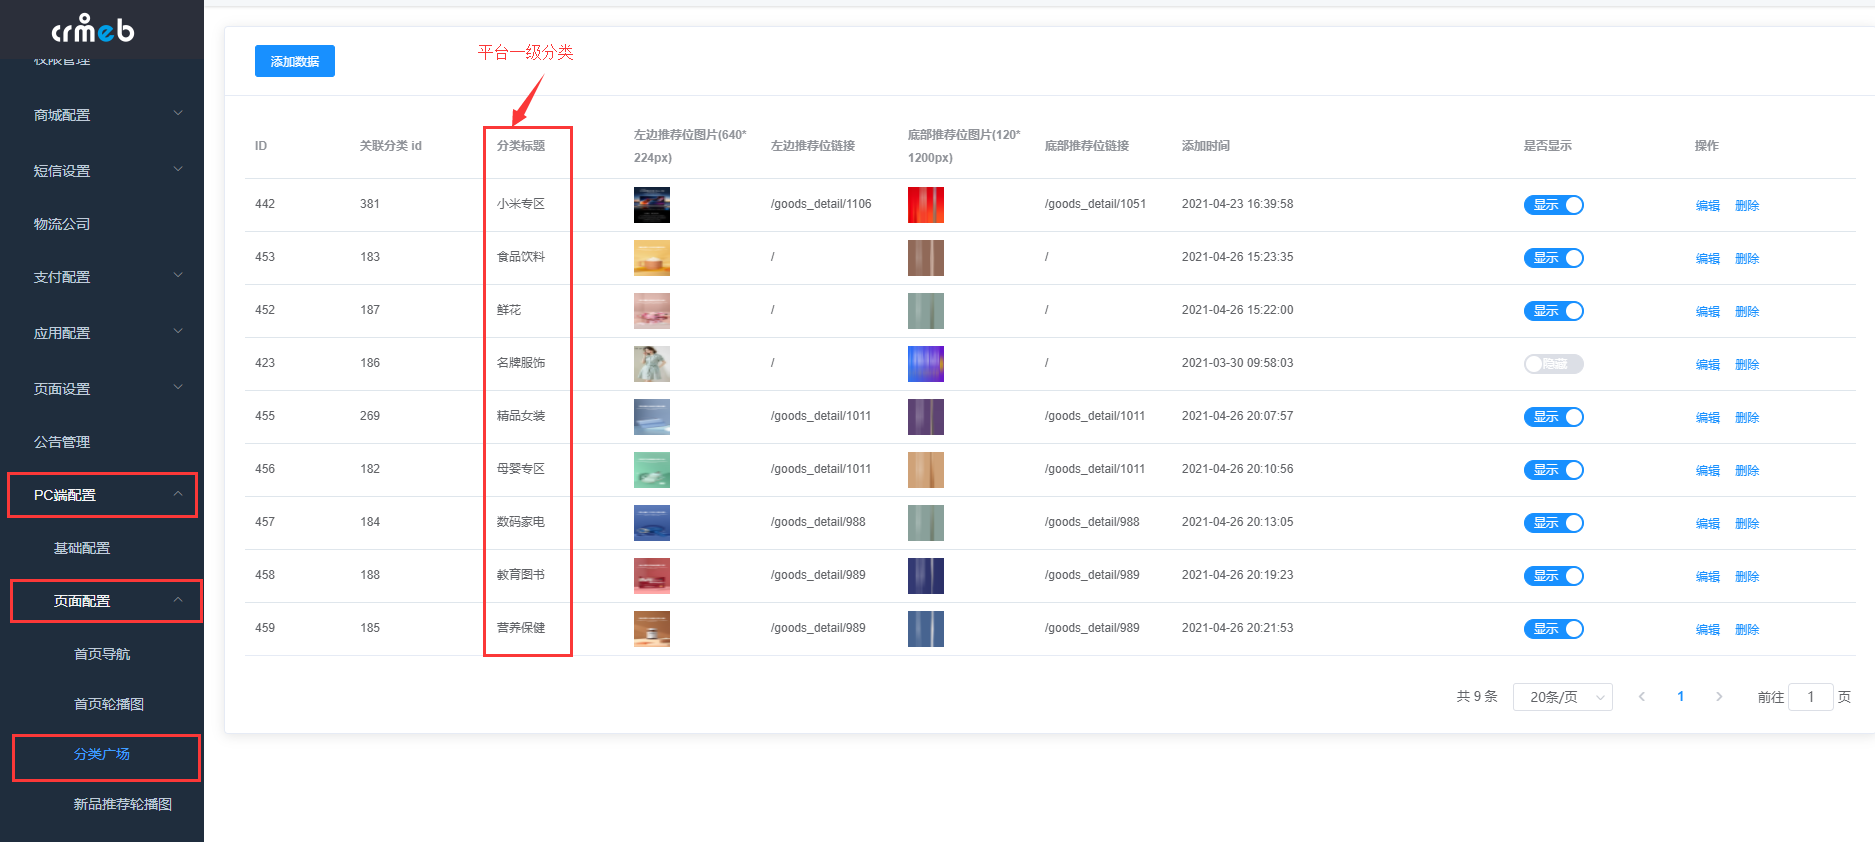Edit the 小米专区 row
1875x842 pixels.
(x=1708, y=206)
